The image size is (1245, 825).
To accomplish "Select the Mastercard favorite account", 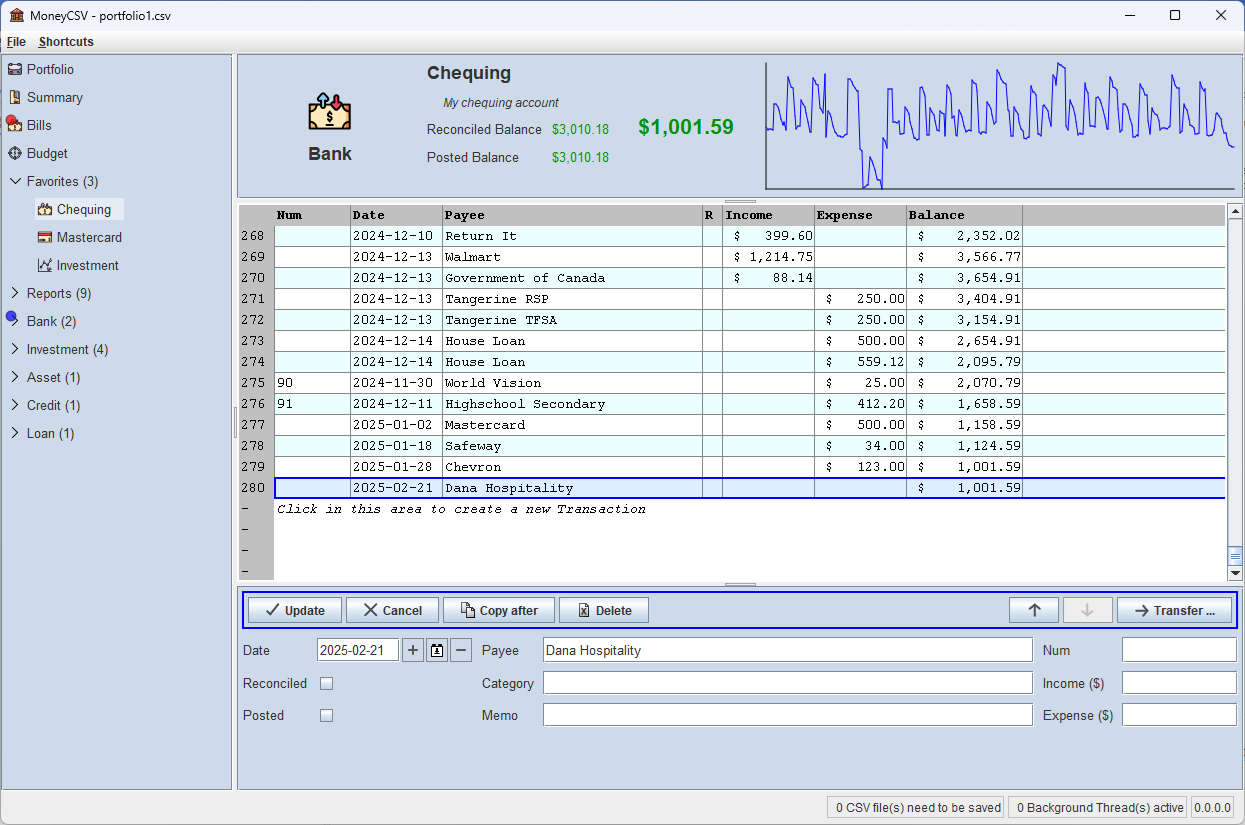I will tap(90, 237).
